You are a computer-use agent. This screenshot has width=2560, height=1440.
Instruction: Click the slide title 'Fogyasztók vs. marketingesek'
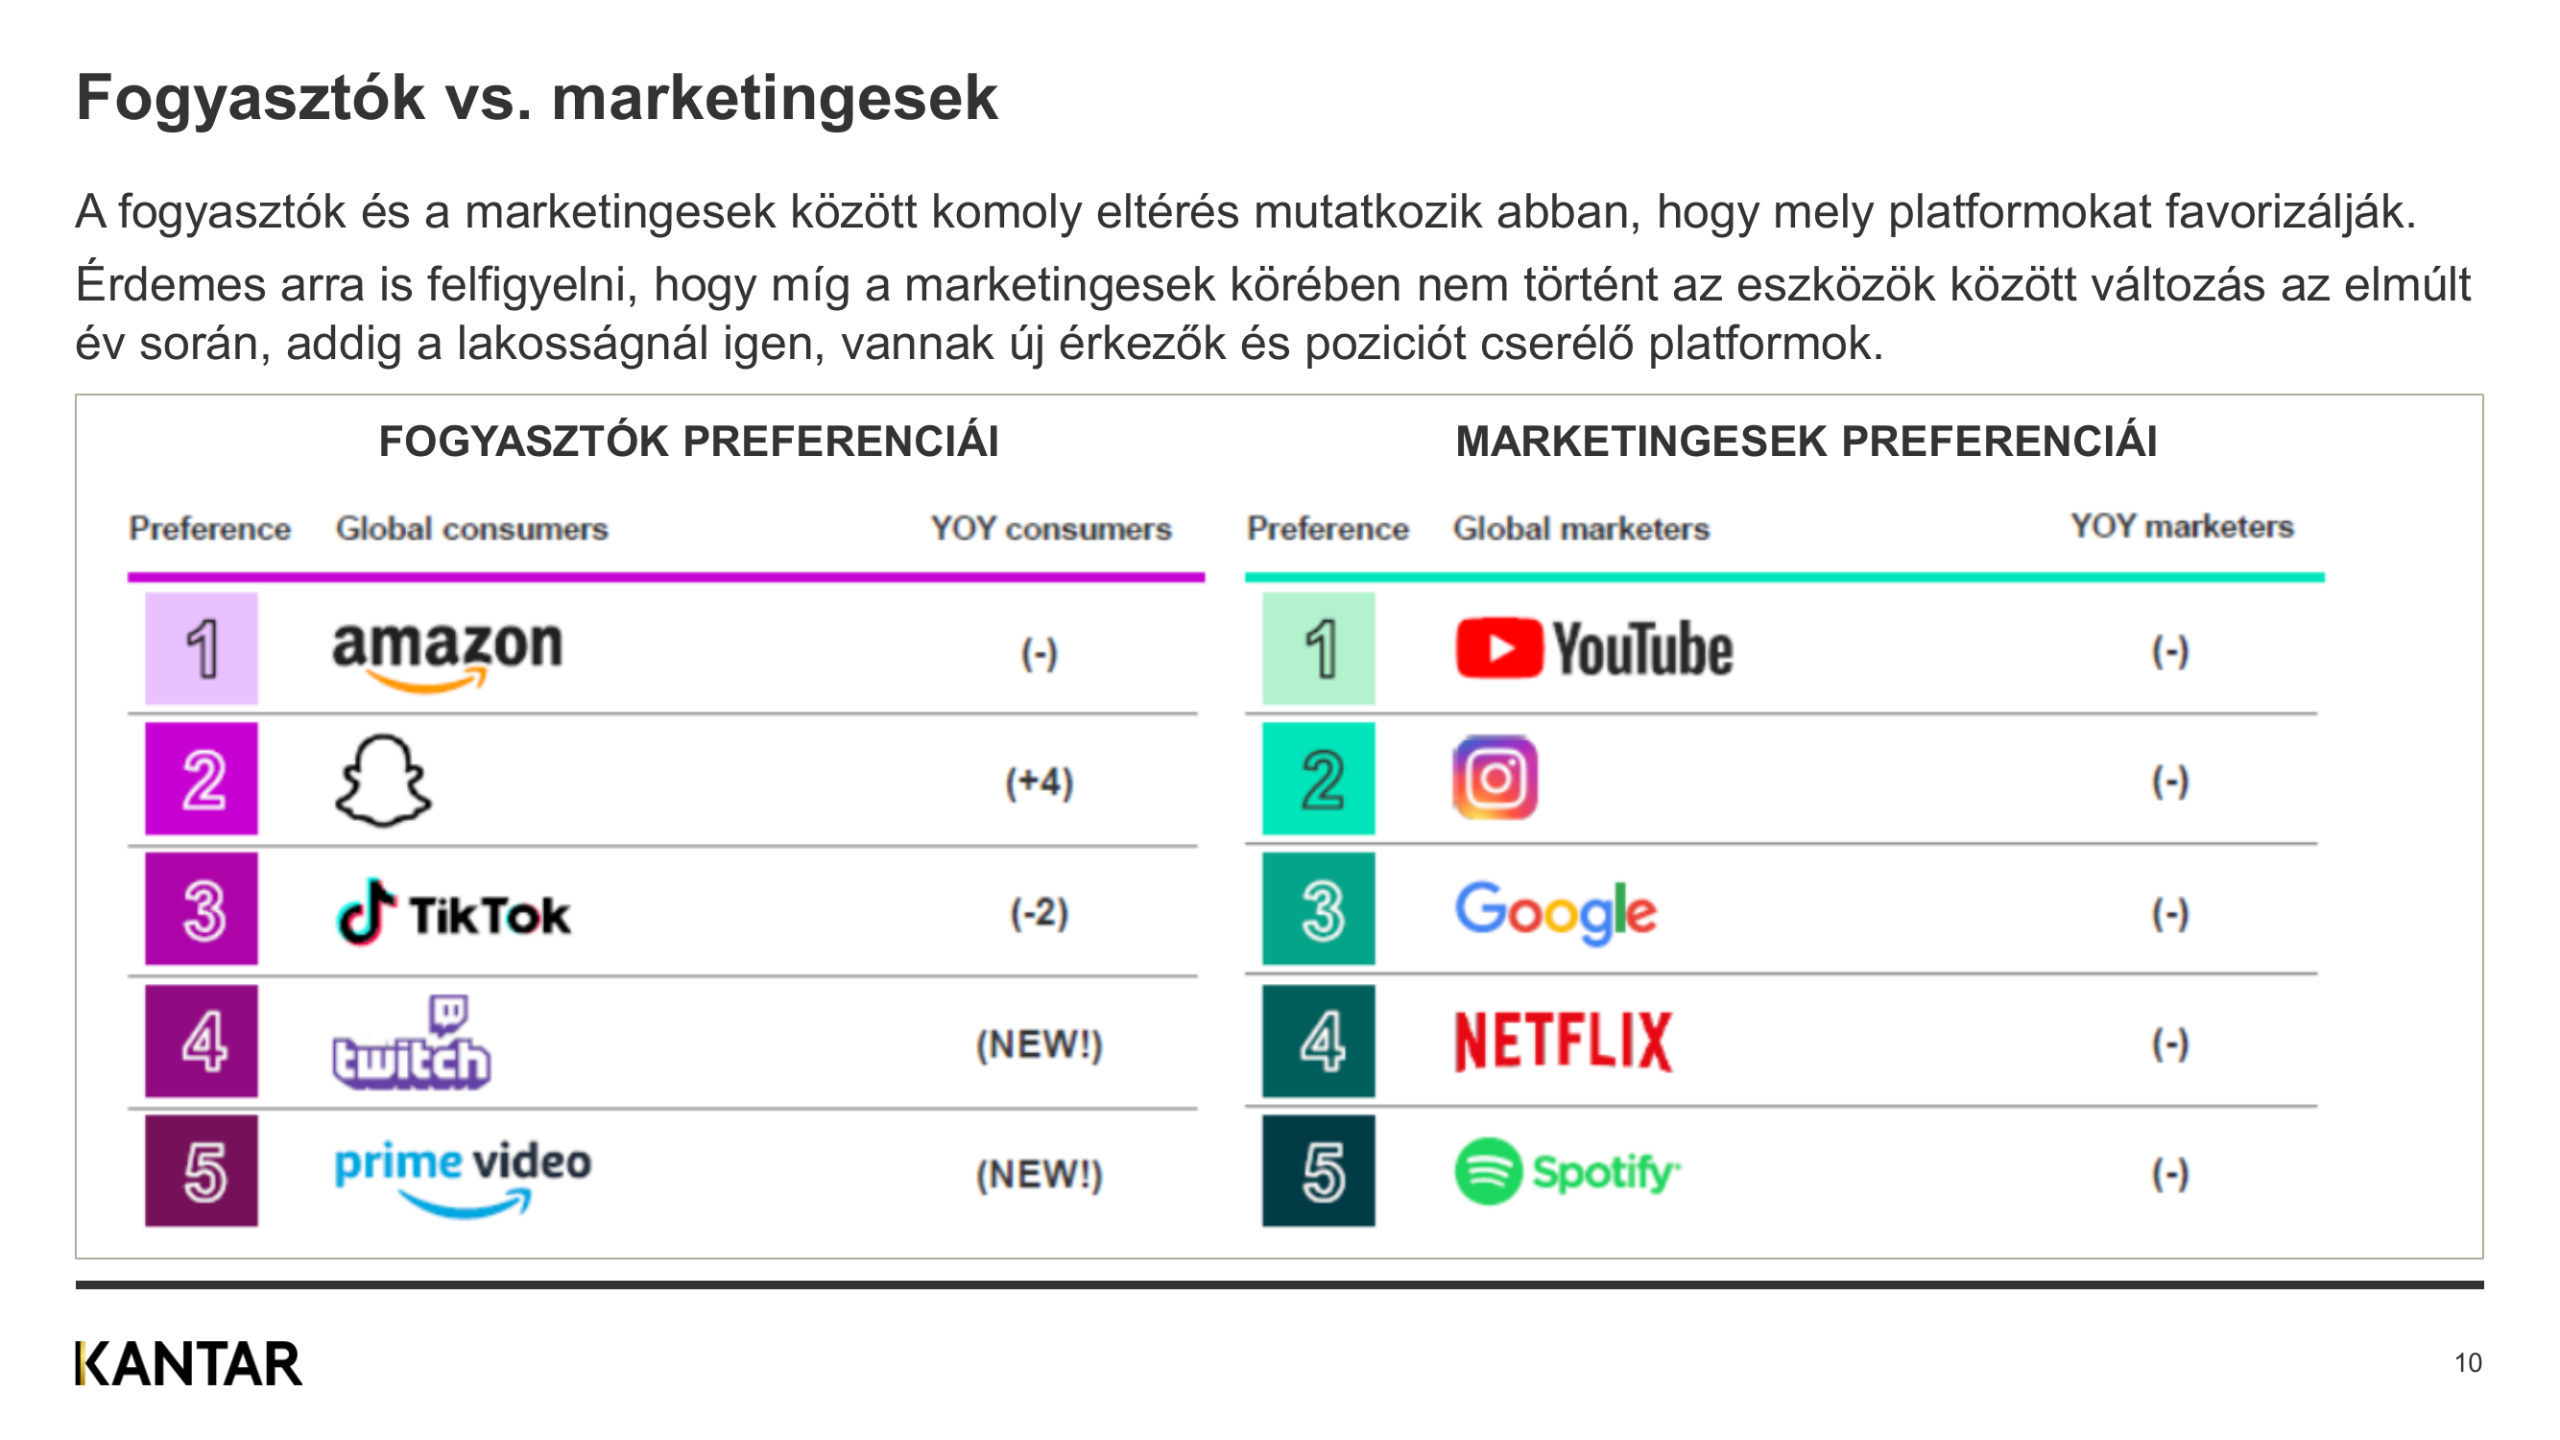[537, 98]
